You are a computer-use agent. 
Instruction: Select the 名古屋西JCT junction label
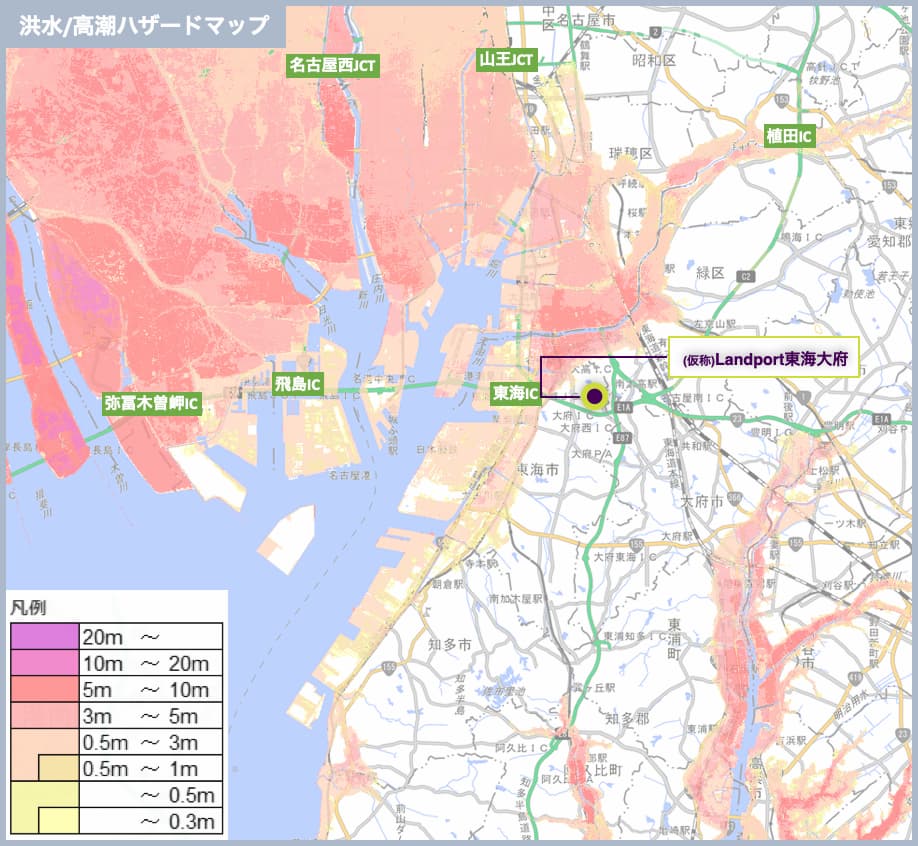(333, 65)
